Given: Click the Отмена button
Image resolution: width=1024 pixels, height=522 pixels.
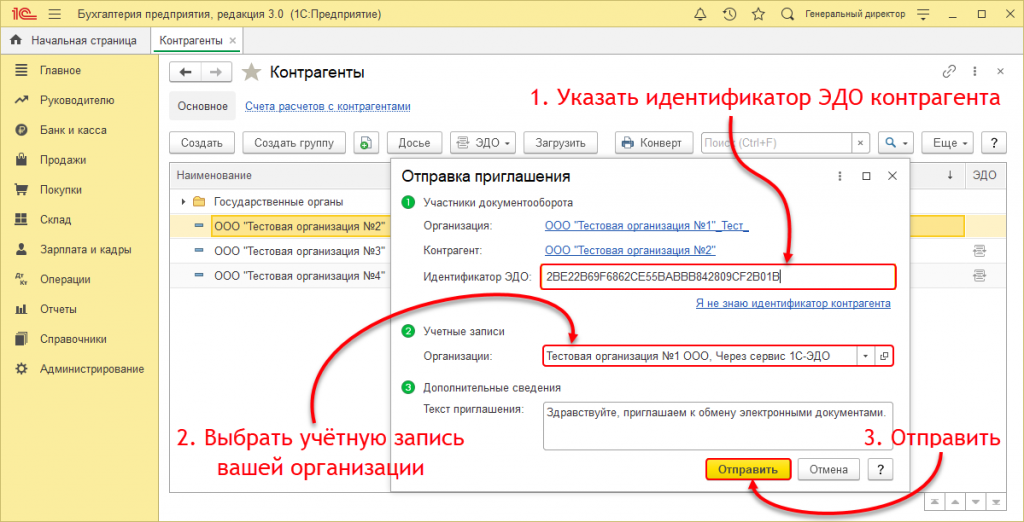Looking at the screenshot, I should click(x=829, y=469).
